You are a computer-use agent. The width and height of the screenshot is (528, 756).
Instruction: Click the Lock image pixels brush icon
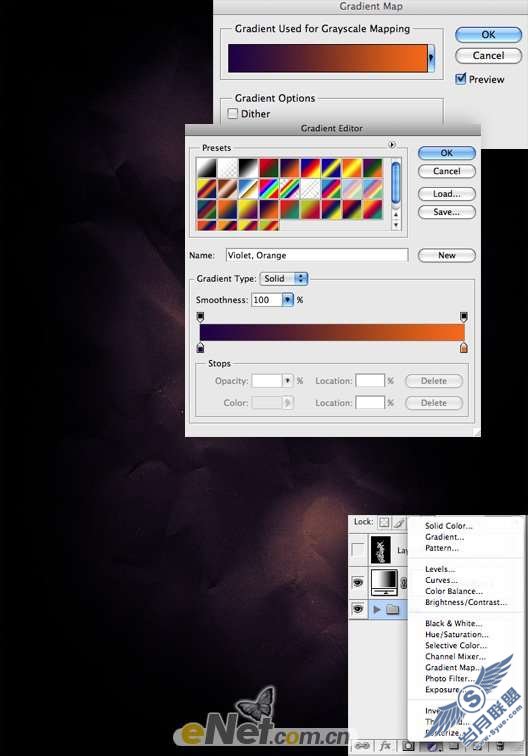coord(399,522)
